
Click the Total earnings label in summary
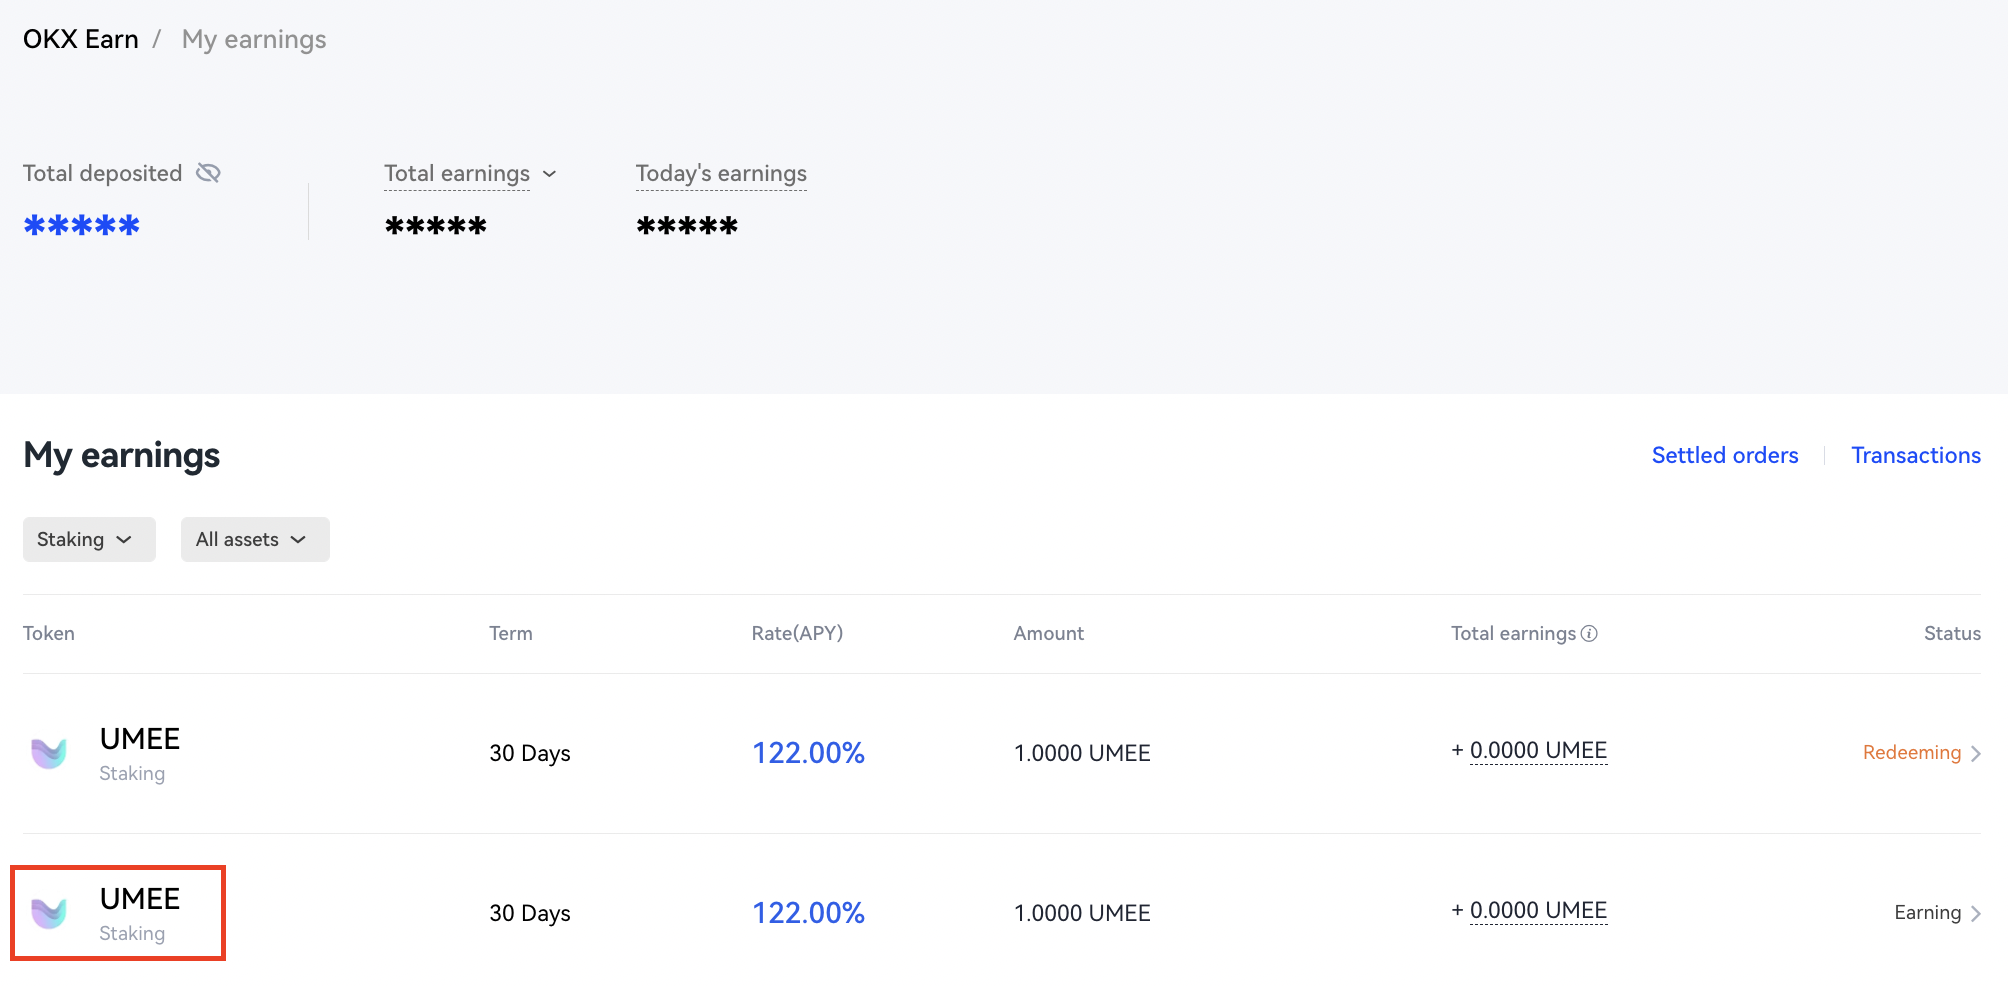point(457,173)
